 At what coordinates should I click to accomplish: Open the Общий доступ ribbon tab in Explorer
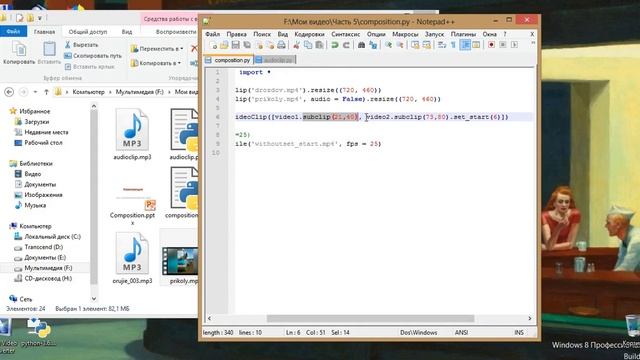[x=88, y=31]
